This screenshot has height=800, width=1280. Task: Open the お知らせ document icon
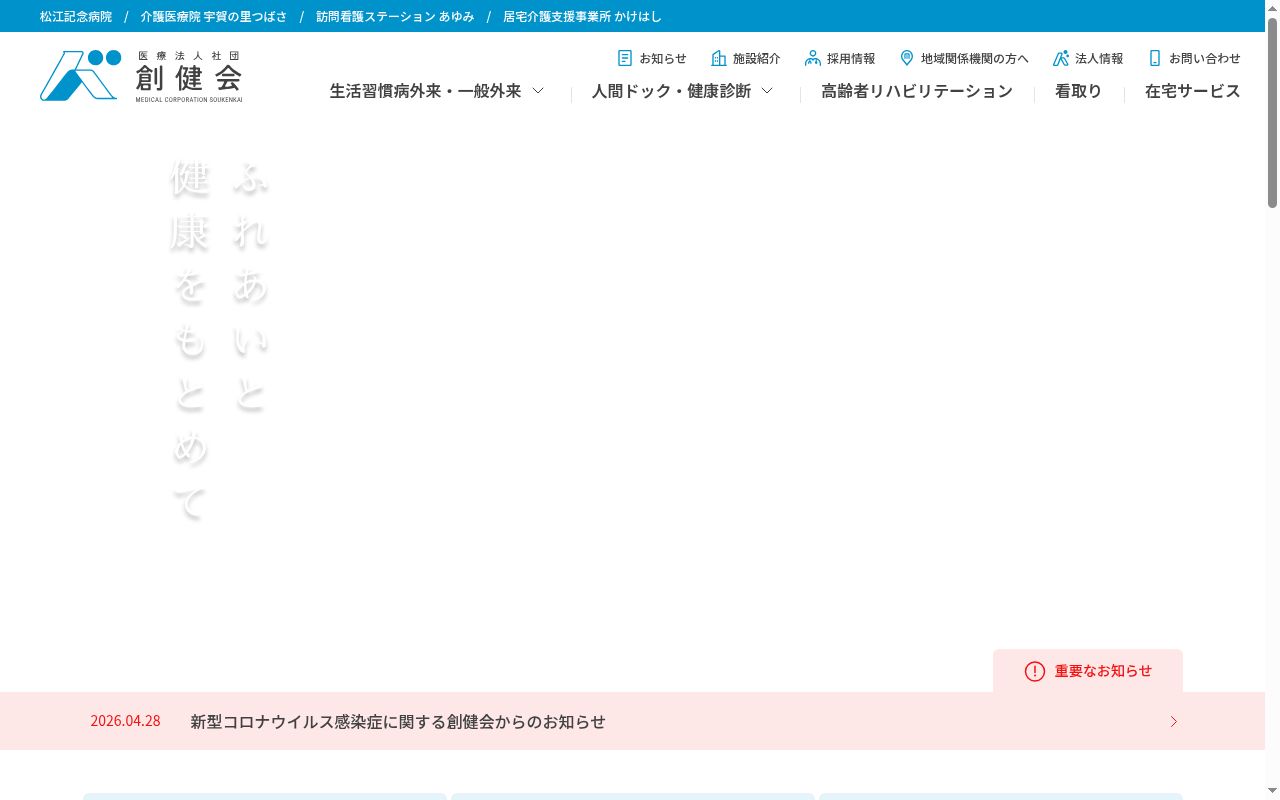point(625,58)
